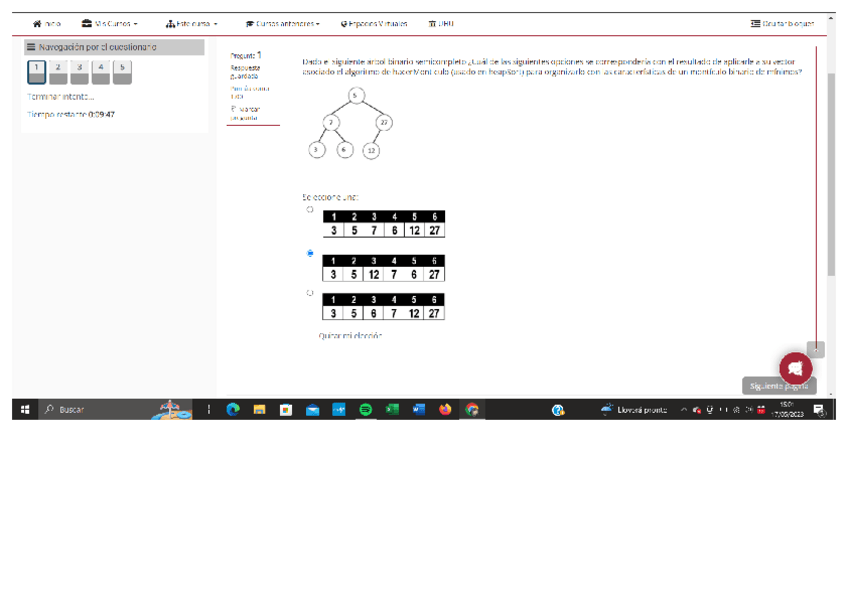The image size is (848, 599).
Task: Switch to Chrome in taskbar
Action: [472, 410]
